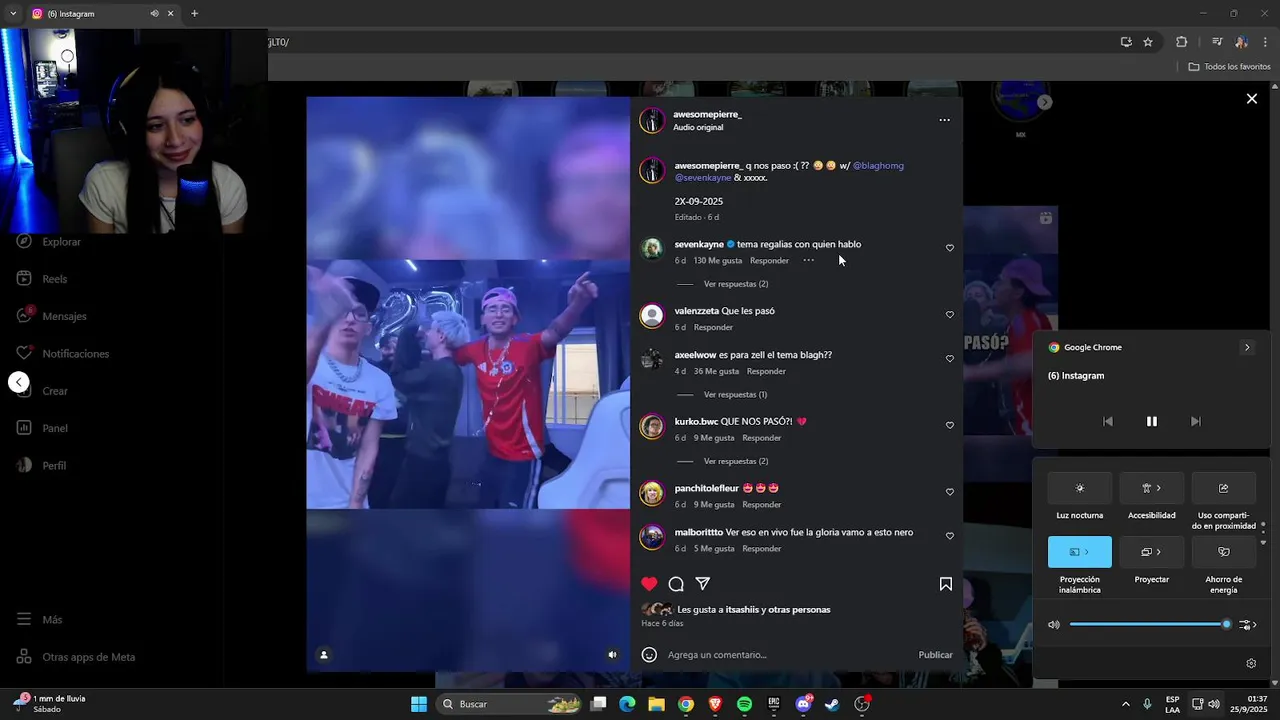Open the comment bubble icon on the post

676,584
